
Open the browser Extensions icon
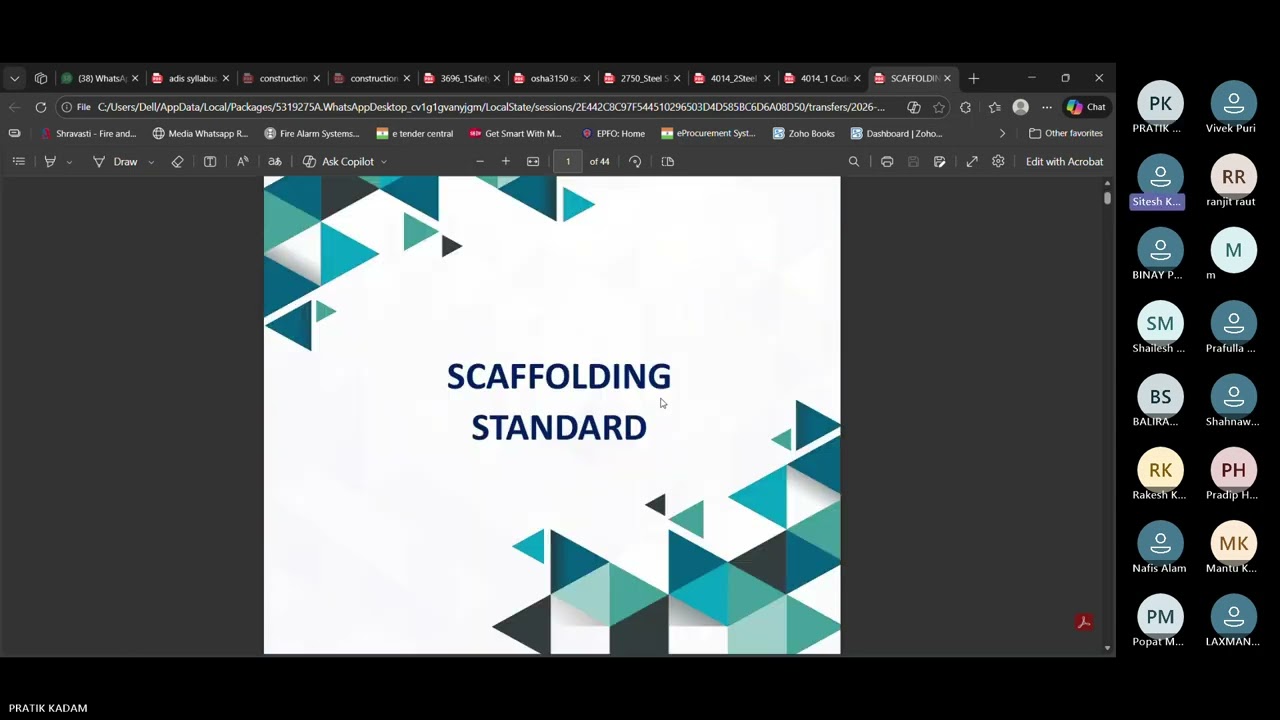965,107
